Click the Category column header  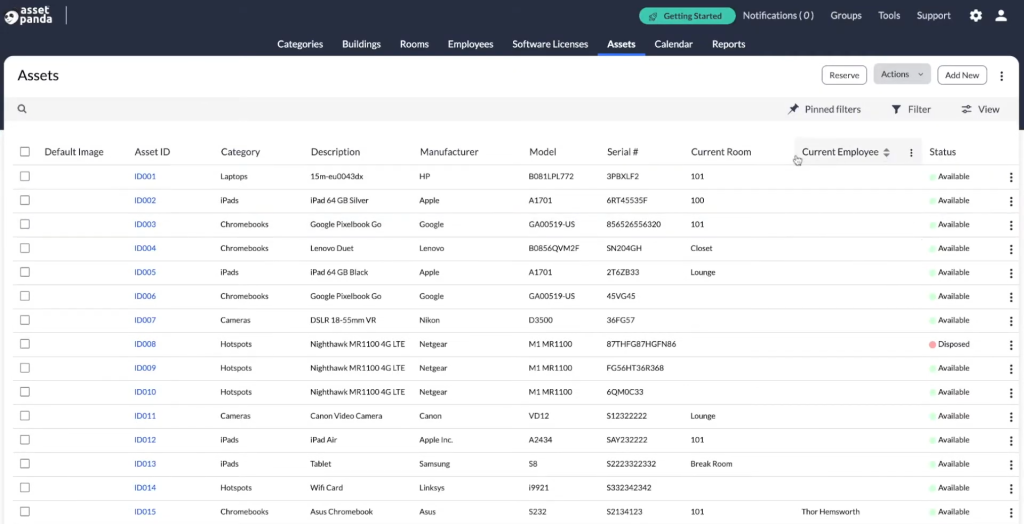coord(240,152)
